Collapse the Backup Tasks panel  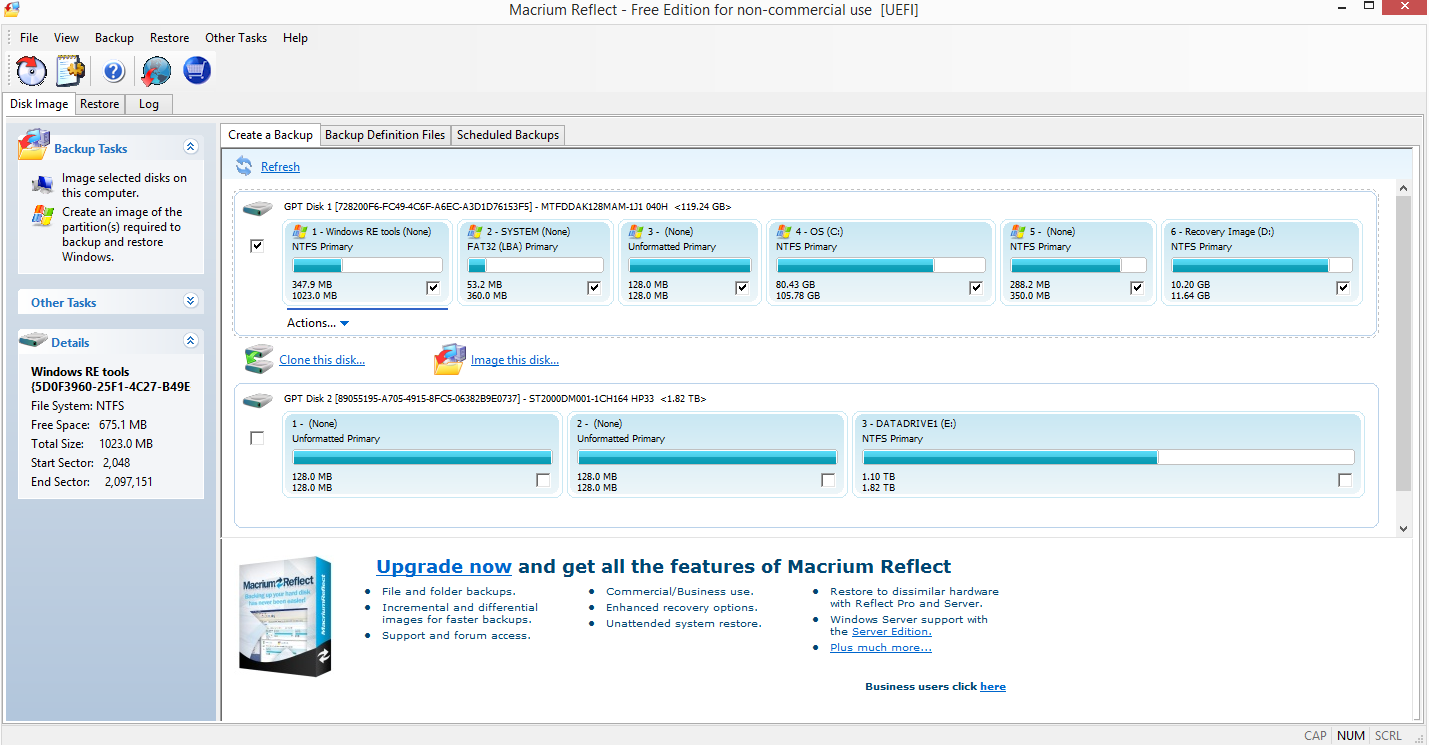click(191, 147)
